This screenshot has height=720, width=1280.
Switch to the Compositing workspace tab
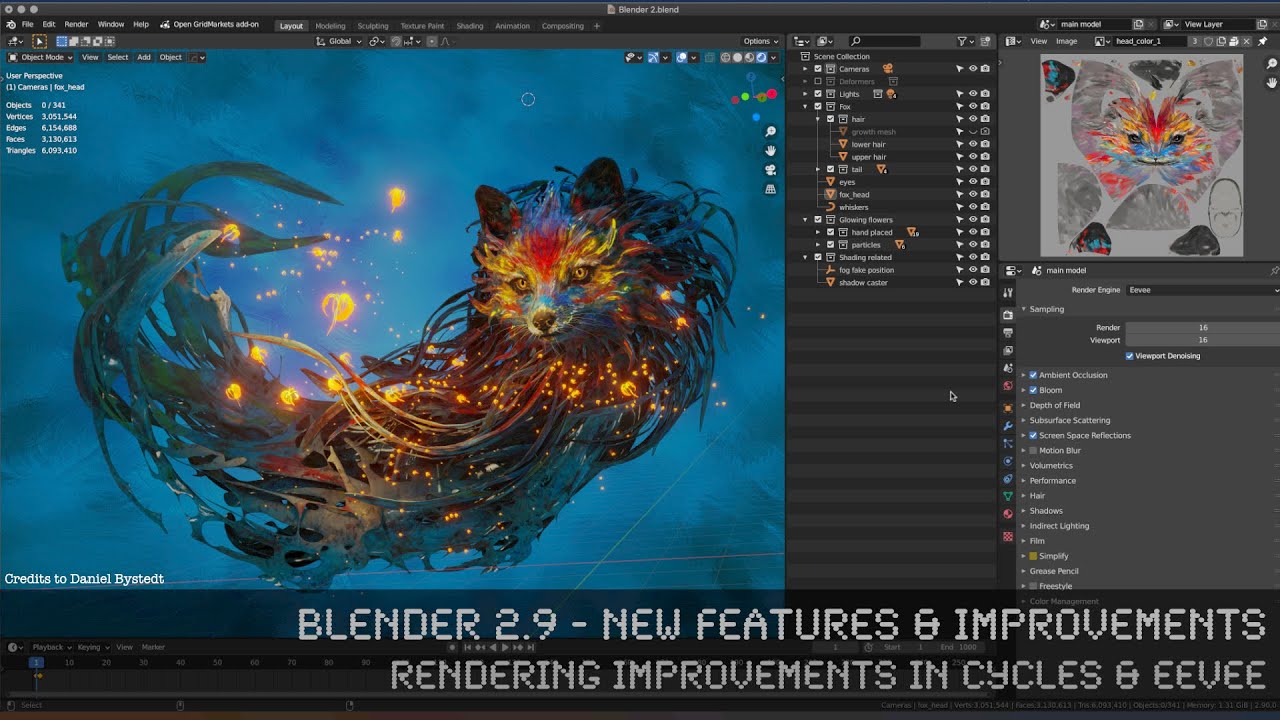[x=562, y=26]
